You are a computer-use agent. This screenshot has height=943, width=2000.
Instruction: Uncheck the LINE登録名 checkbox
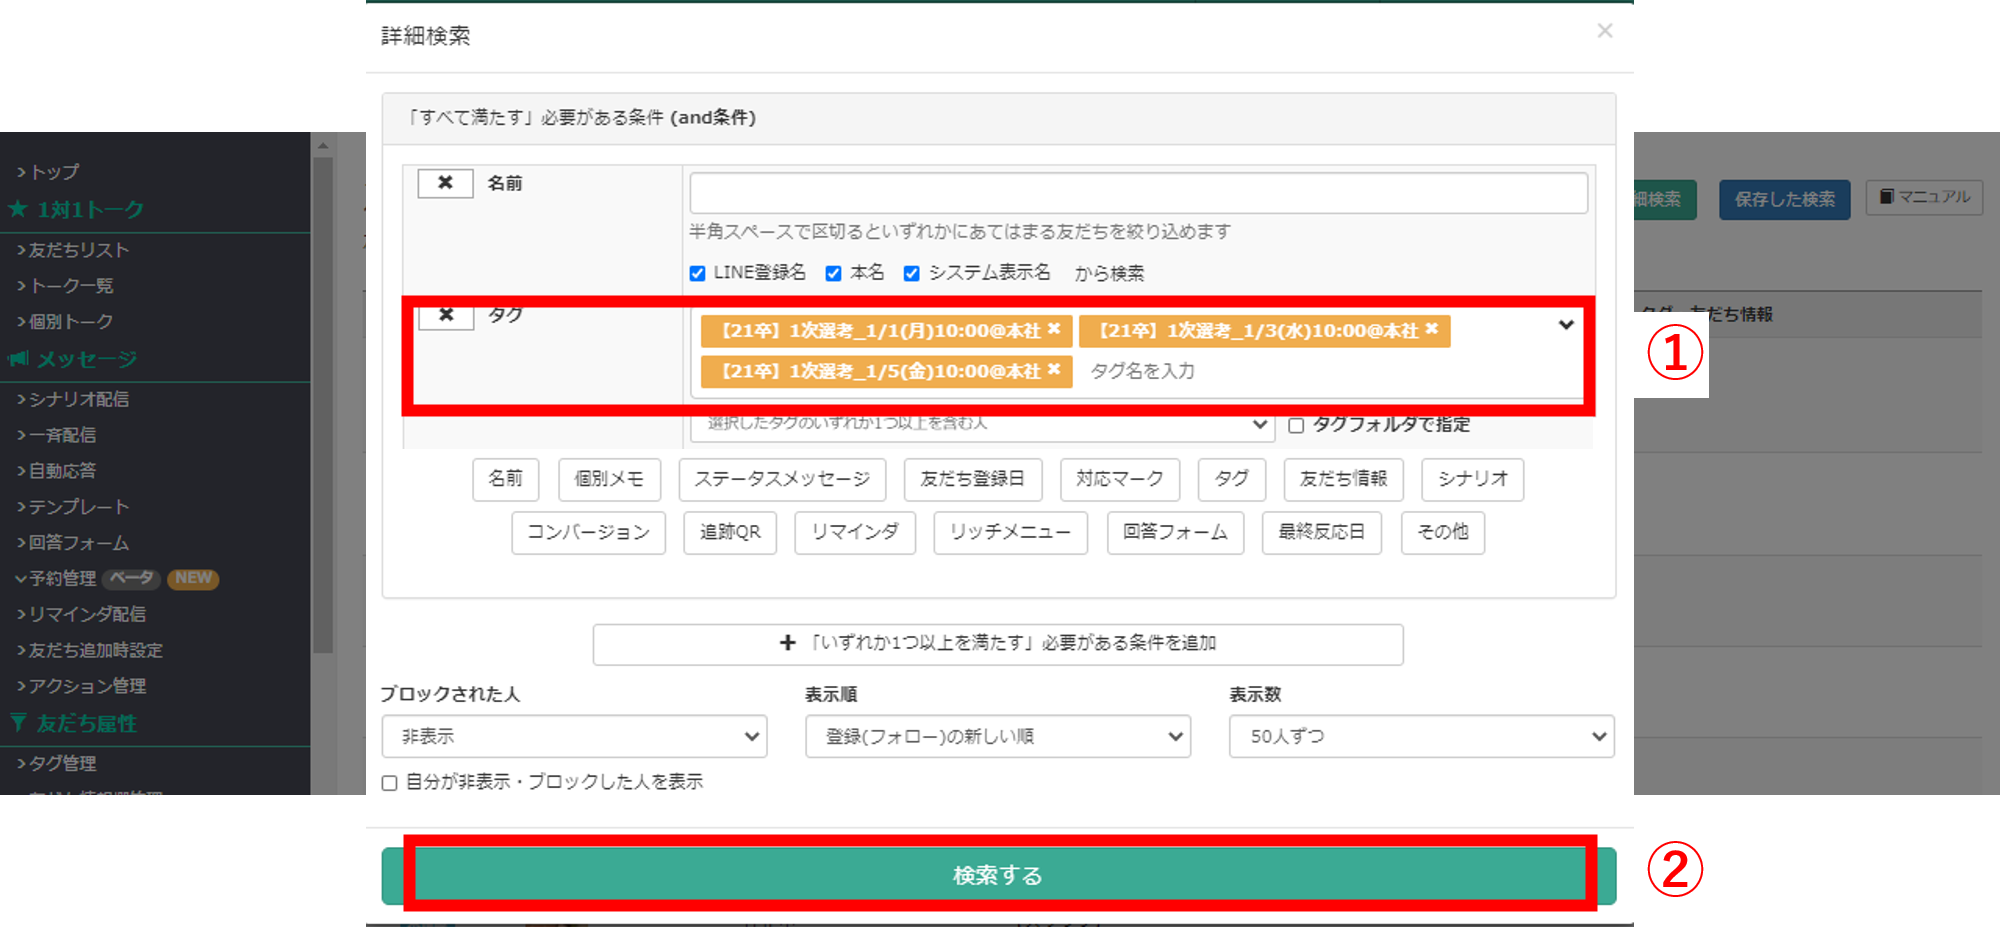click(x=697, y=272)
